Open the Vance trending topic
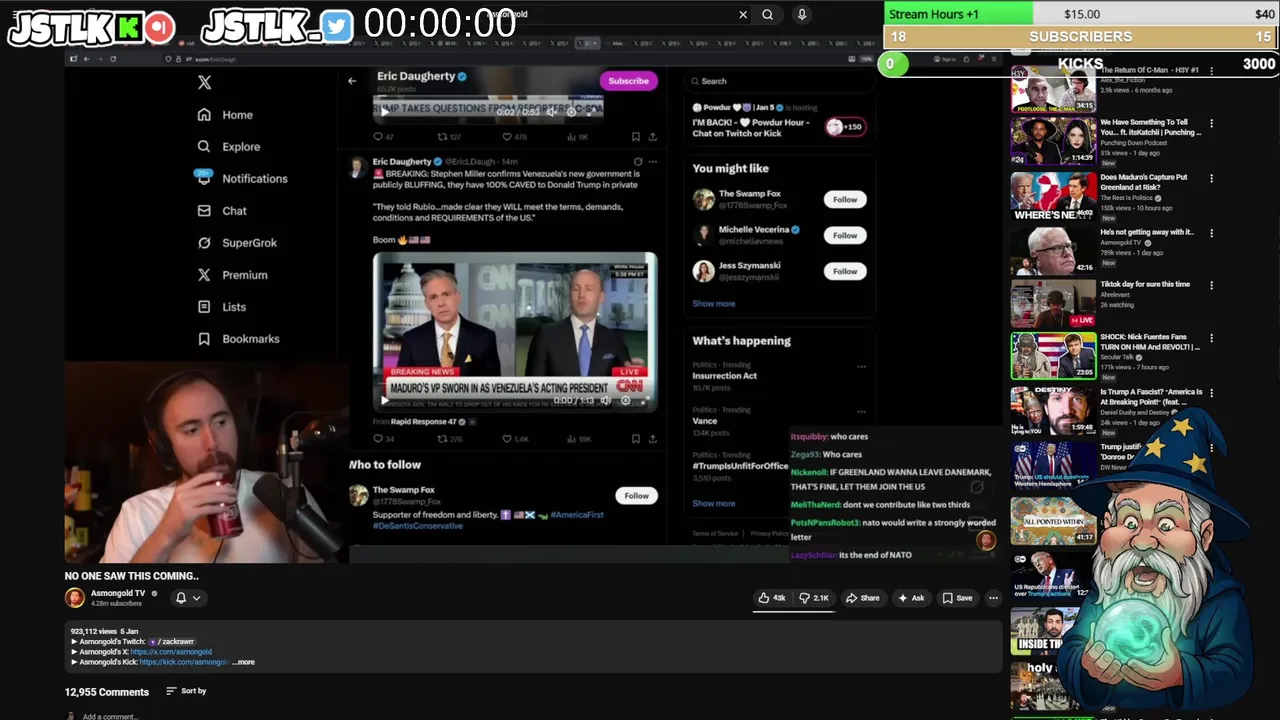 click(704, 421)
